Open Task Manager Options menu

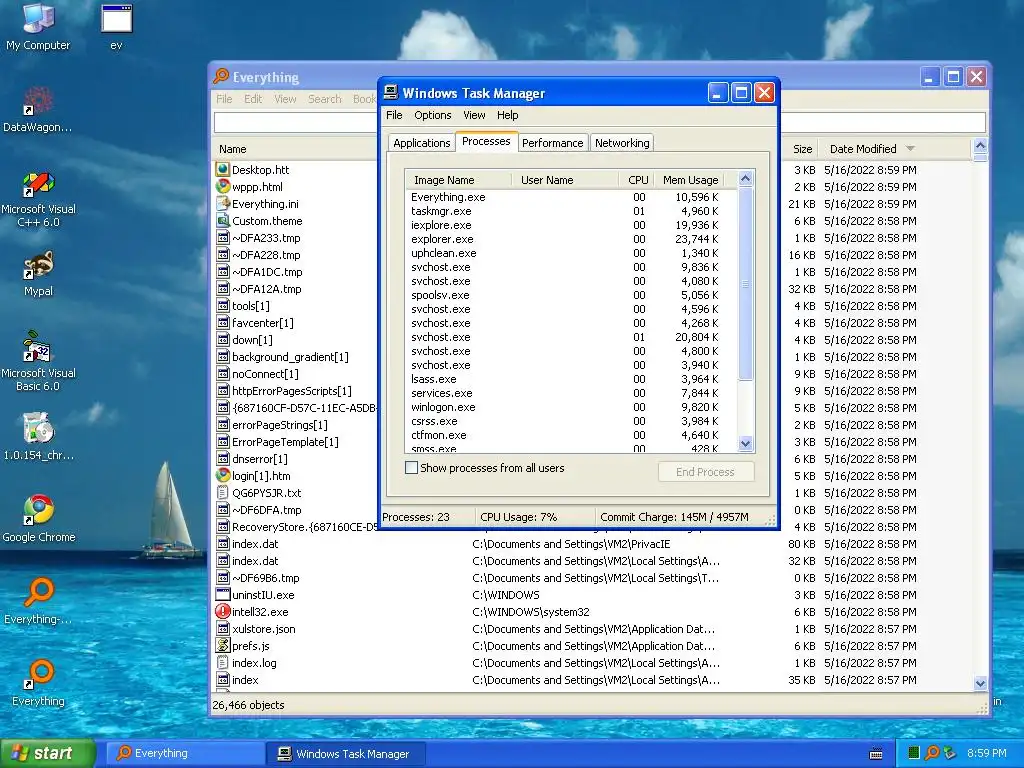432,115
